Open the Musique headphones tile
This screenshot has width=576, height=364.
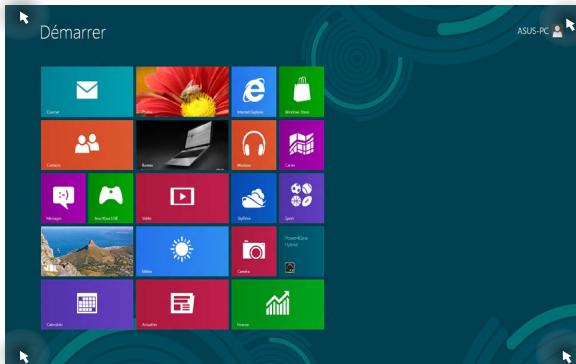click(x=254, y=145)
